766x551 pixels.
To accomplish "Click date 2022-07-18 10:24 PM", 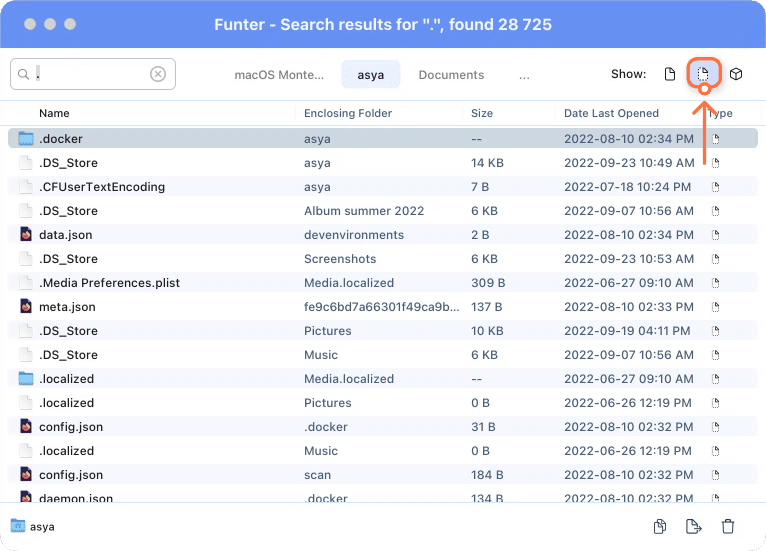I will click(x=627, y=187).
